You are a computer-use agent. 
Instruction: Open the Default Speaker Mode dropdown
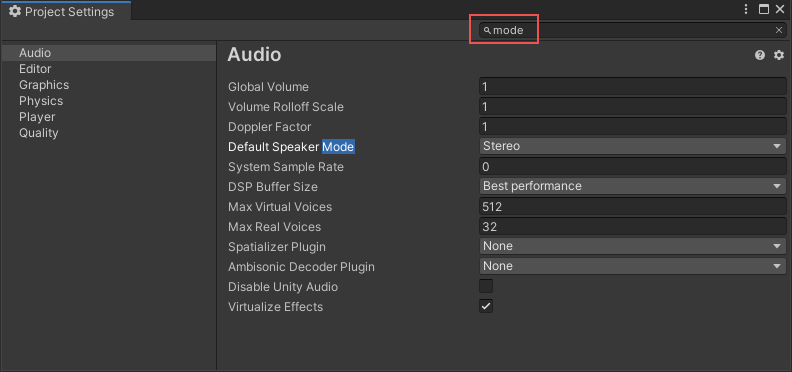click(x=632, y=146)
